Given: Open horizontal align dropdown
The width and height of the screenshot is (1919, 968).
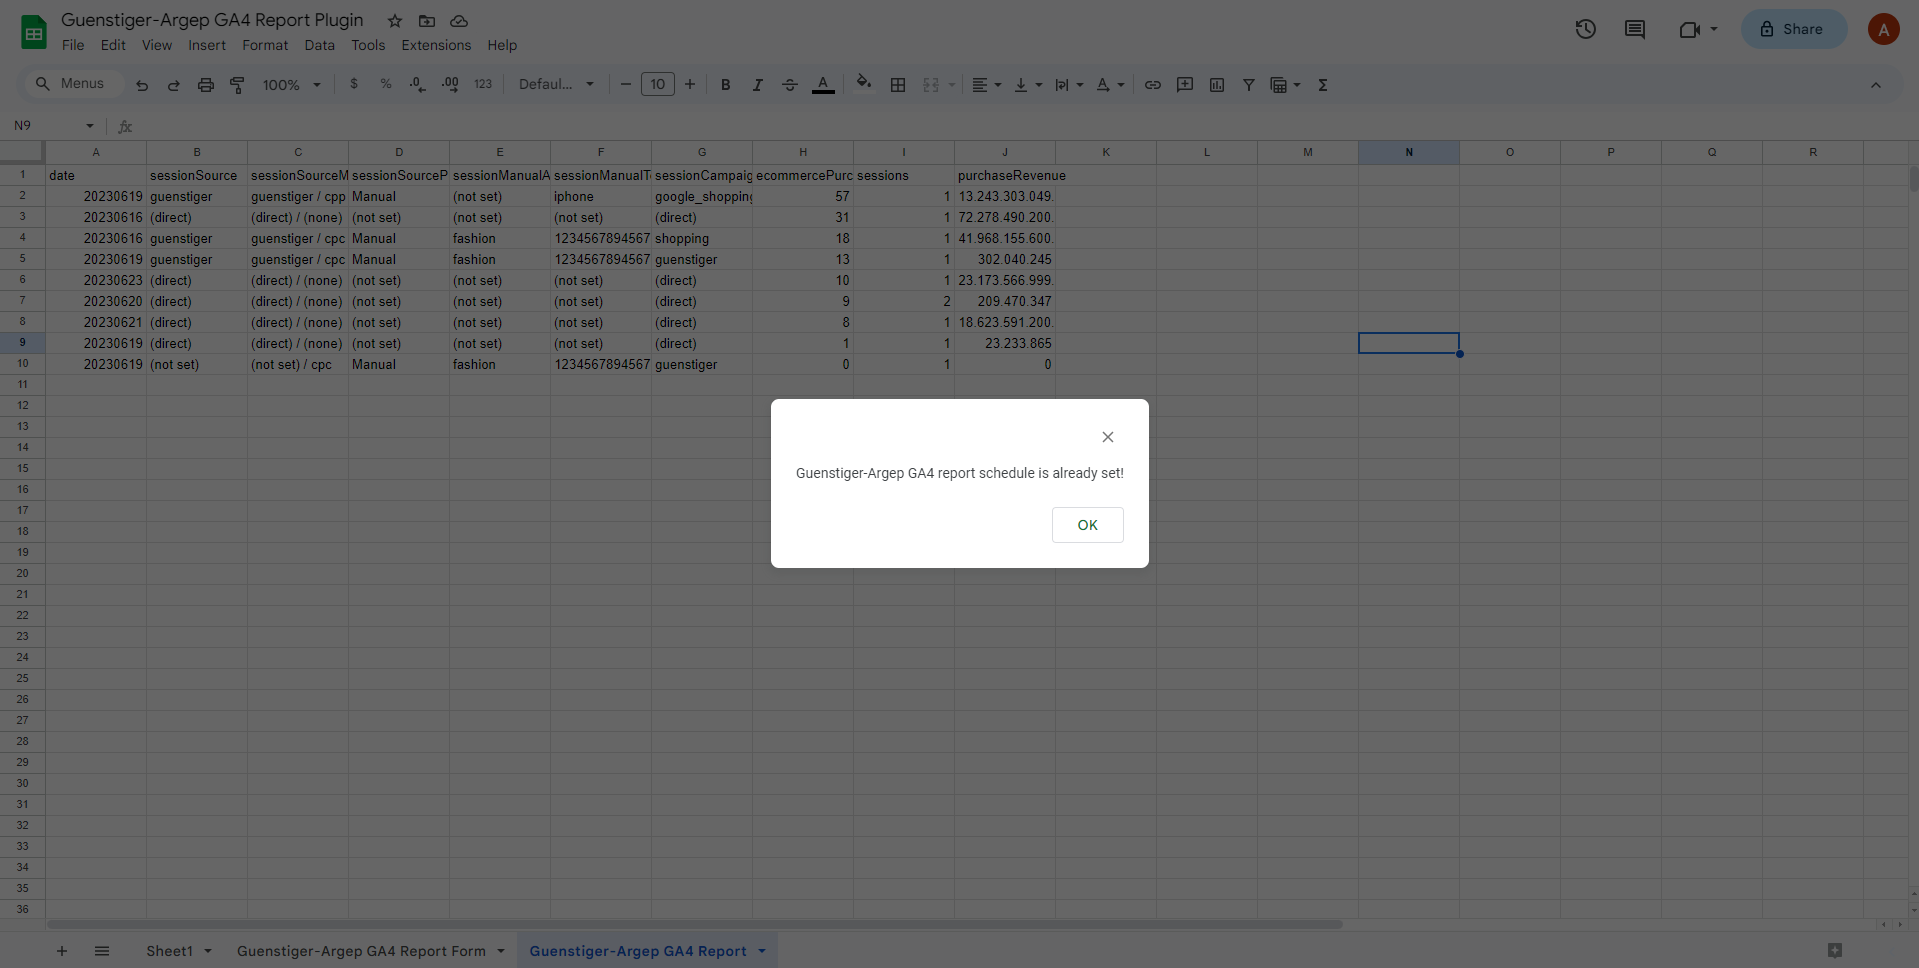Looking at the screenshot, I should [x=987, y=85].
